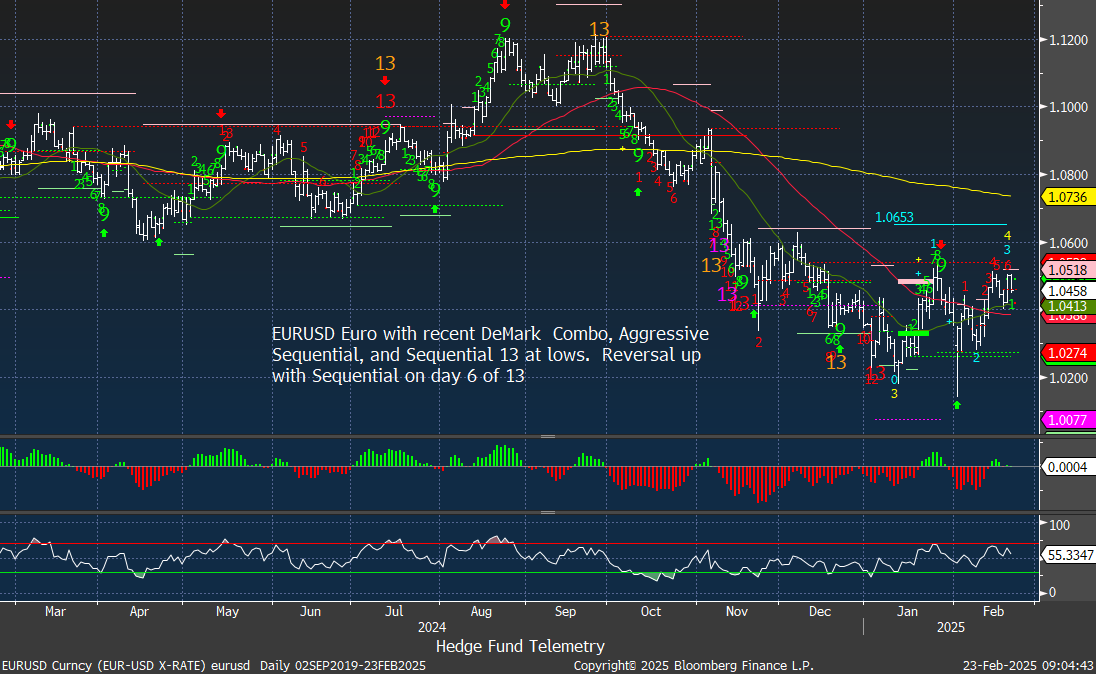Viewport: 1096px width, 674px height.
Task: Click the pink 1.0518 price tag
Action: [x=1067, y=271]
